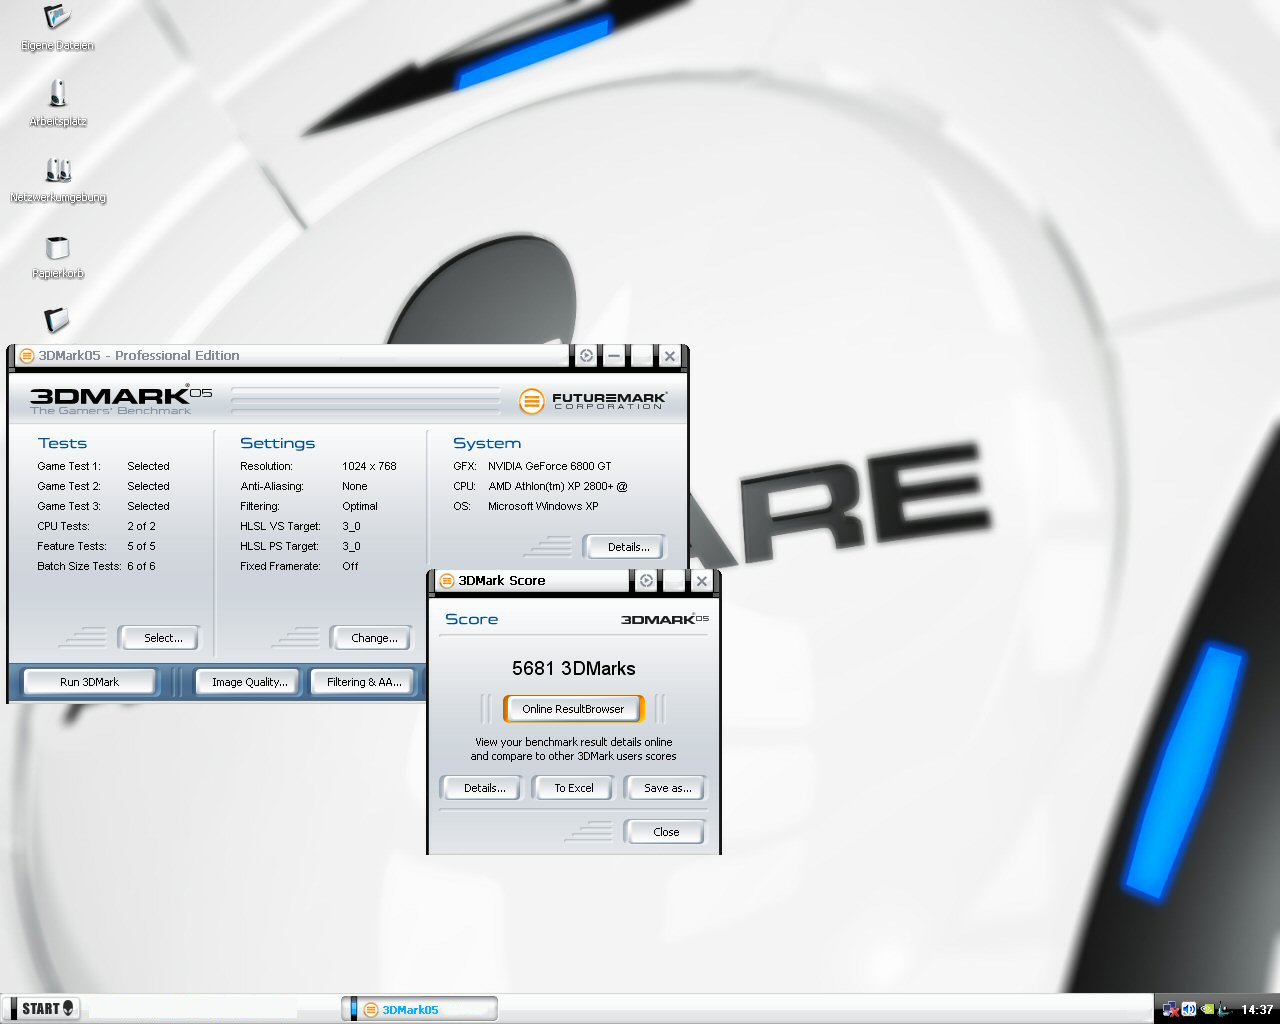Click the 3DMARK05 banner logo in main window

121,400
